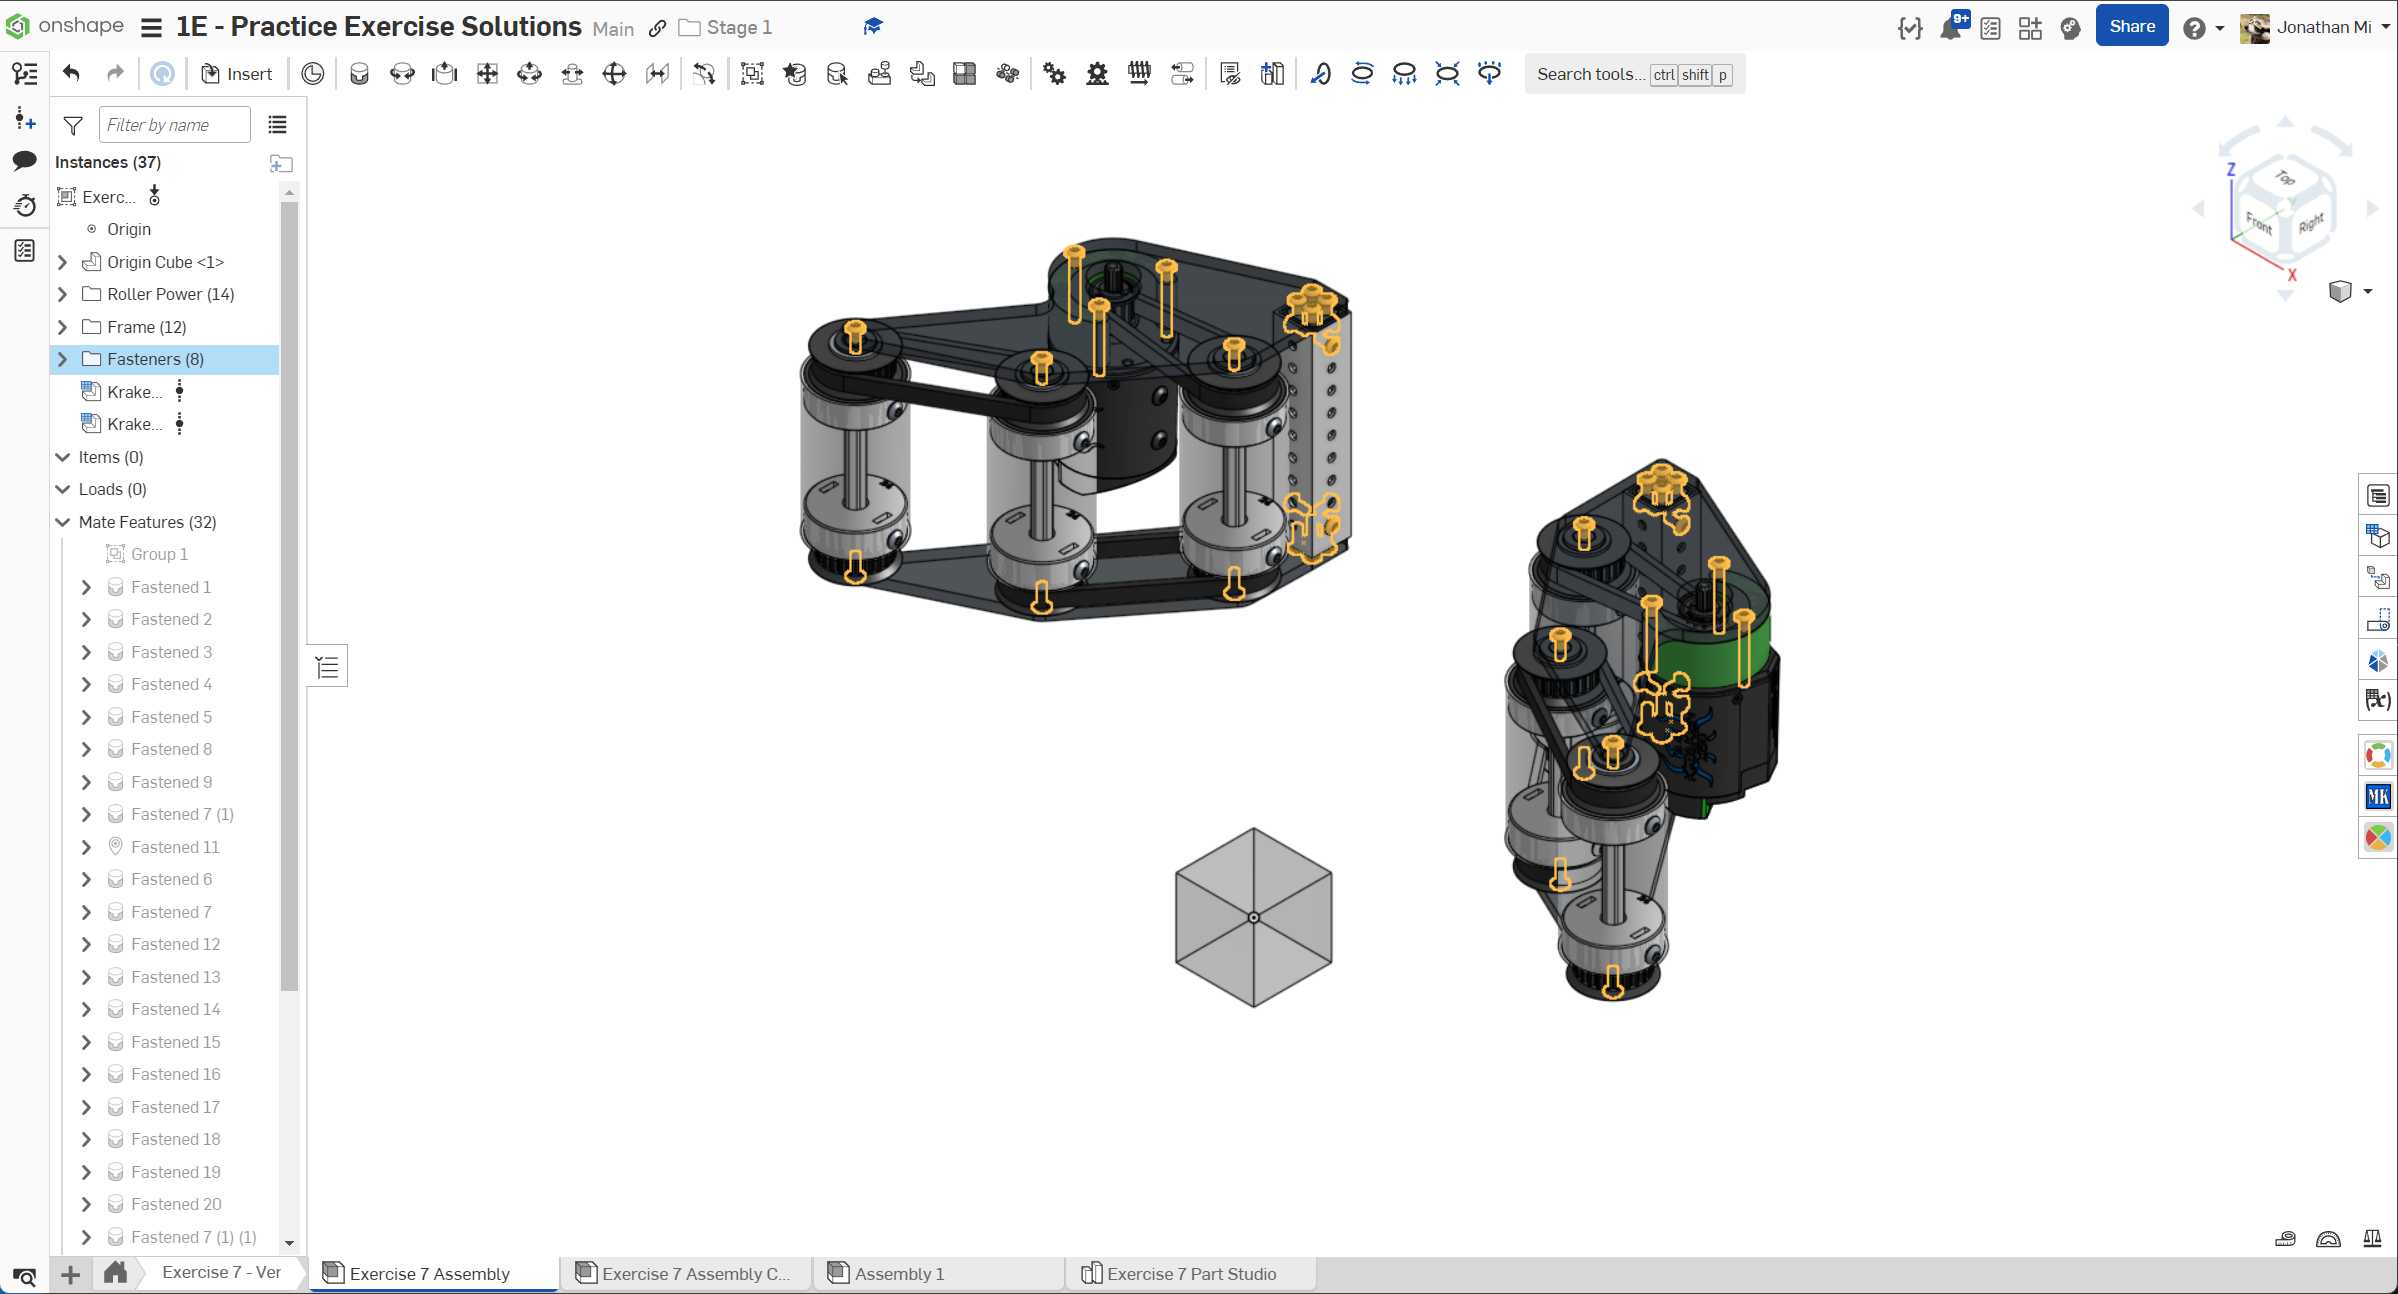The image size is (2398, 1294).
Task: Click the blue Share button
Action: tap(2131, 27)
